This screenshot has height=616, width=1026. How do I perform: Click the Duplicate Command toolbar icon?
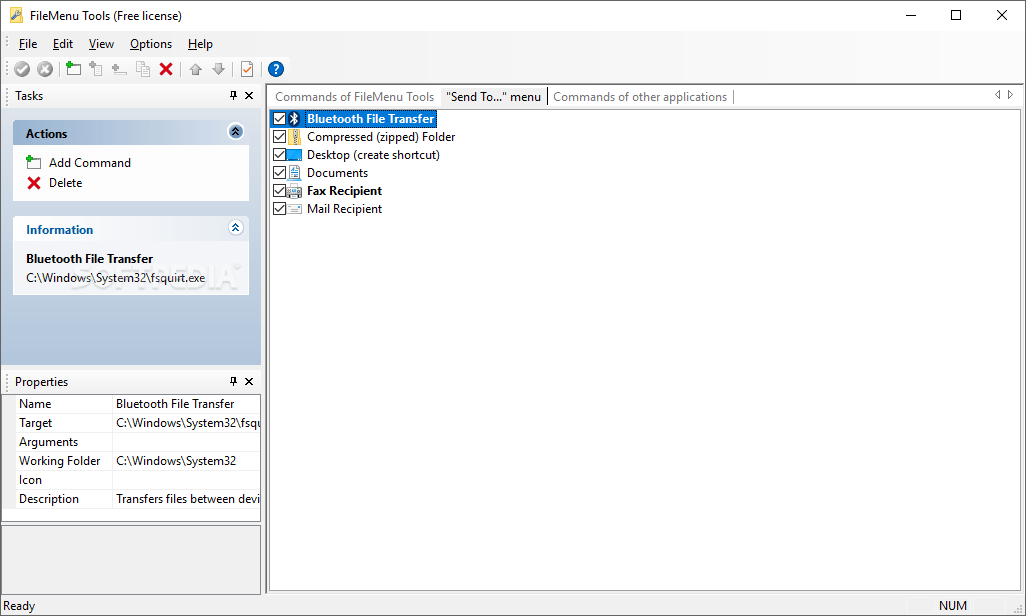(x=142, y=69)
